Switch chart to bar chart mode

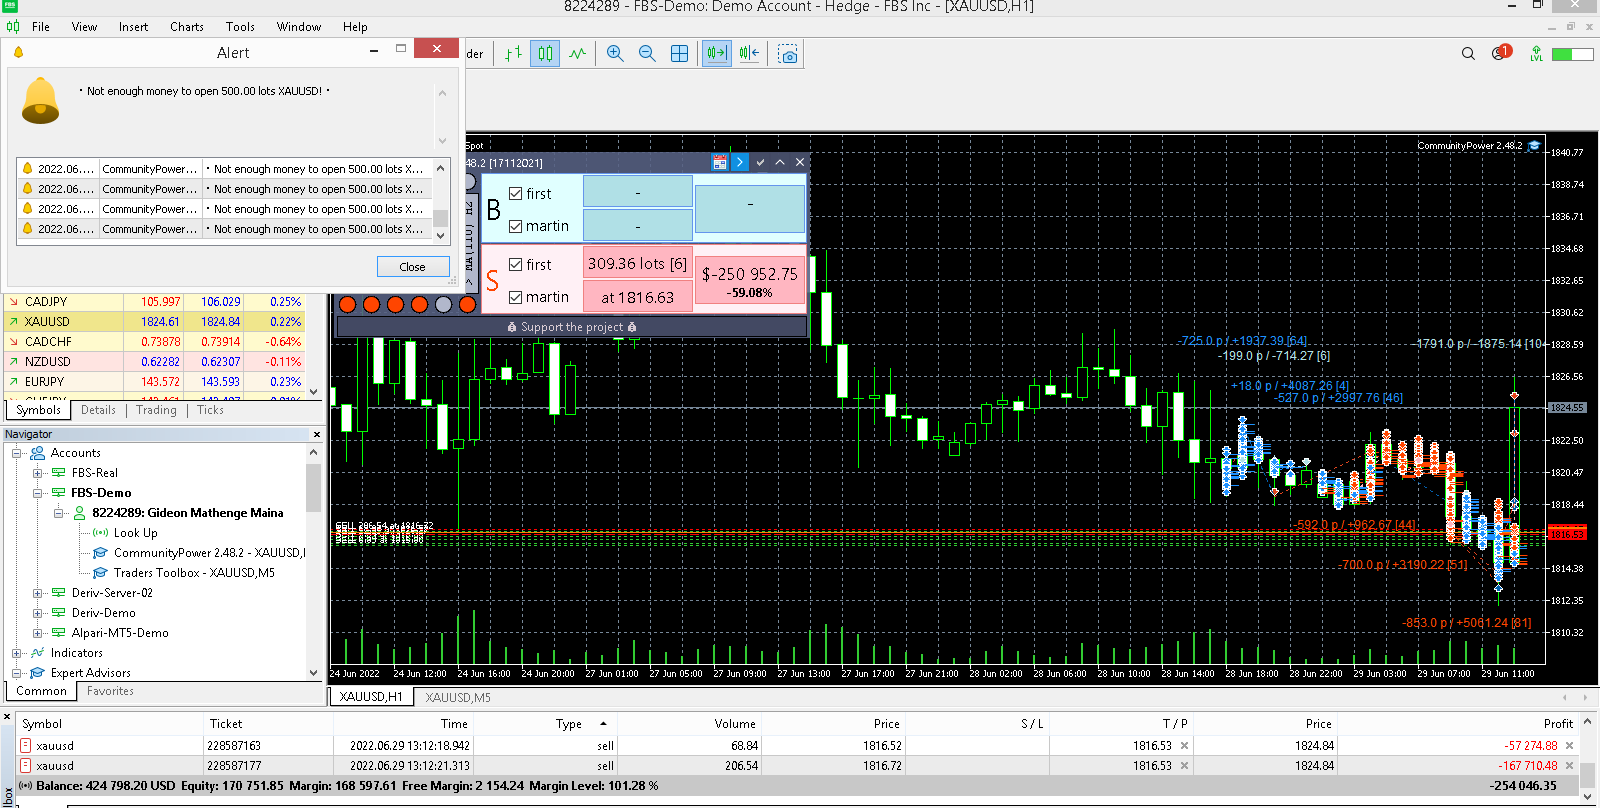click(x=513, y=54)
